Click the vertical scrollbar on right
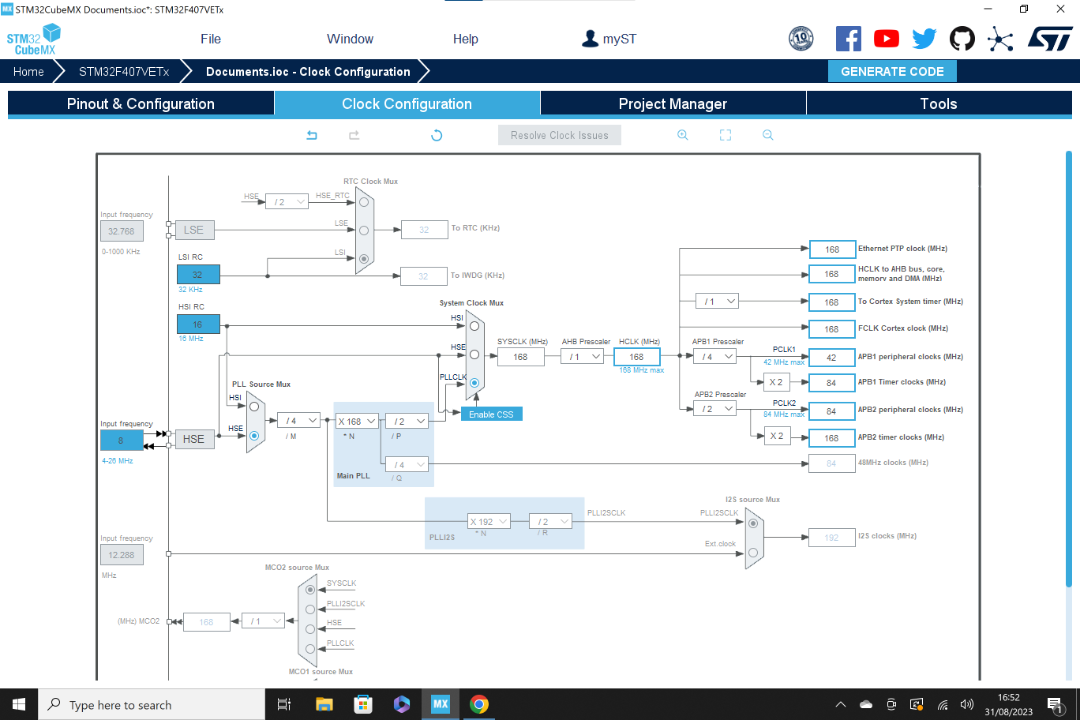This screenshot has width=1080, height=720. (1068, 369)
